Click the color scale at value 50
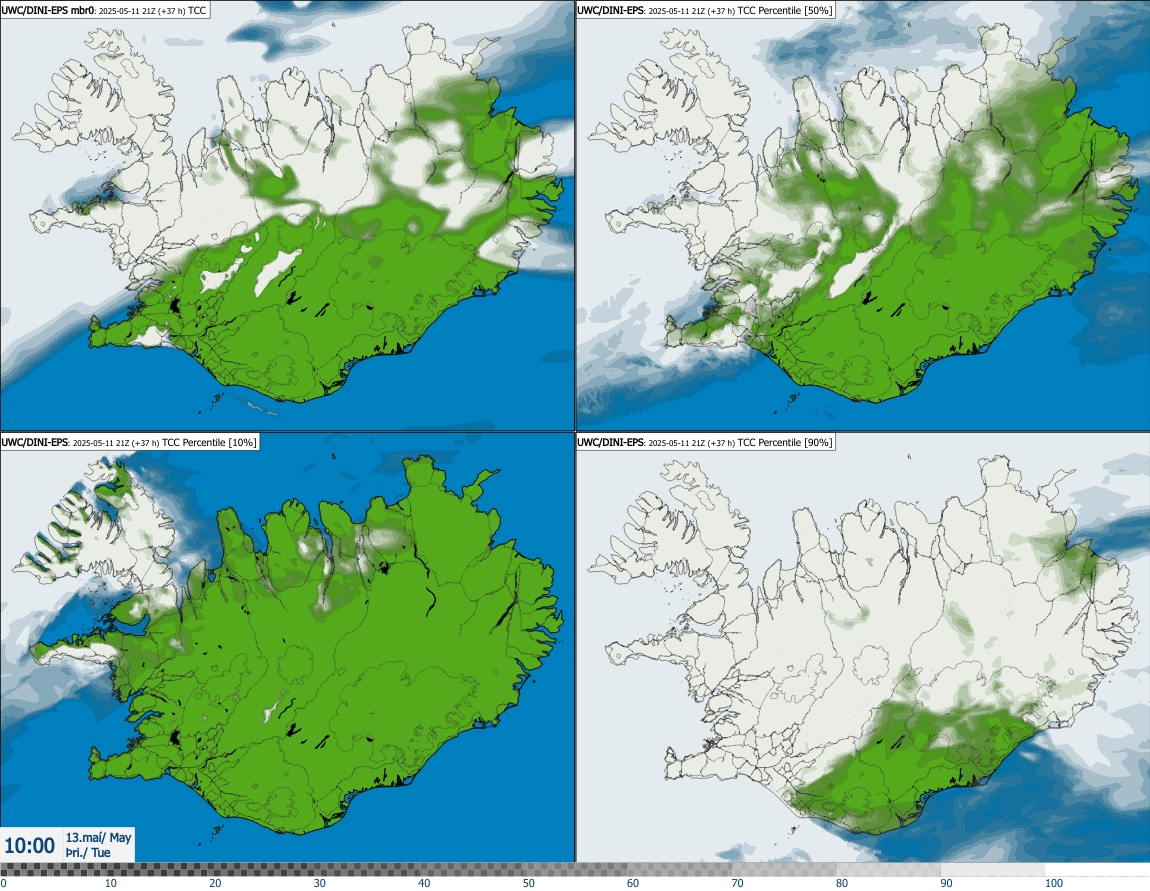1150x891 pixels. pos(529,883)
